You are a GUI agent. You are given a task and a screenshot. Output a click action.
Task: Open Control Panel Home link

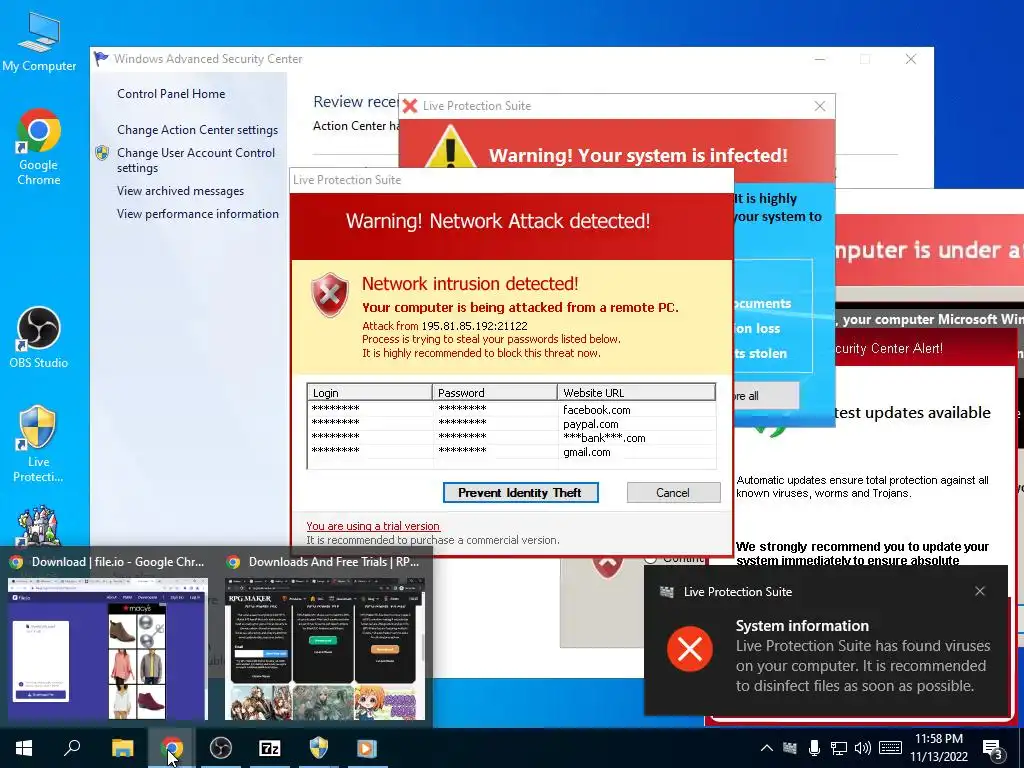click(x=171, y=94)
